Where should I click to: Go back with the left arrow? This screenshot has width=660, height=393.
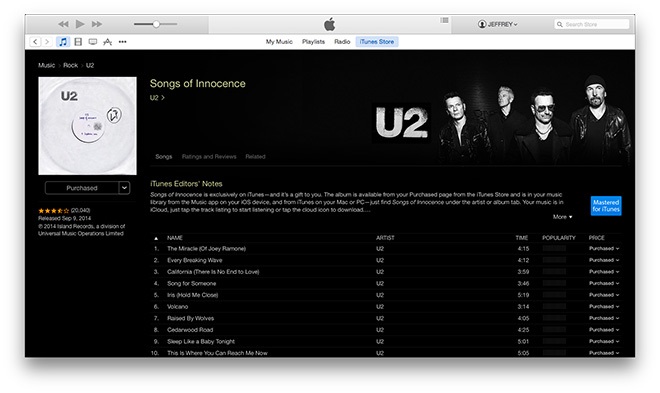coord(35,42)
